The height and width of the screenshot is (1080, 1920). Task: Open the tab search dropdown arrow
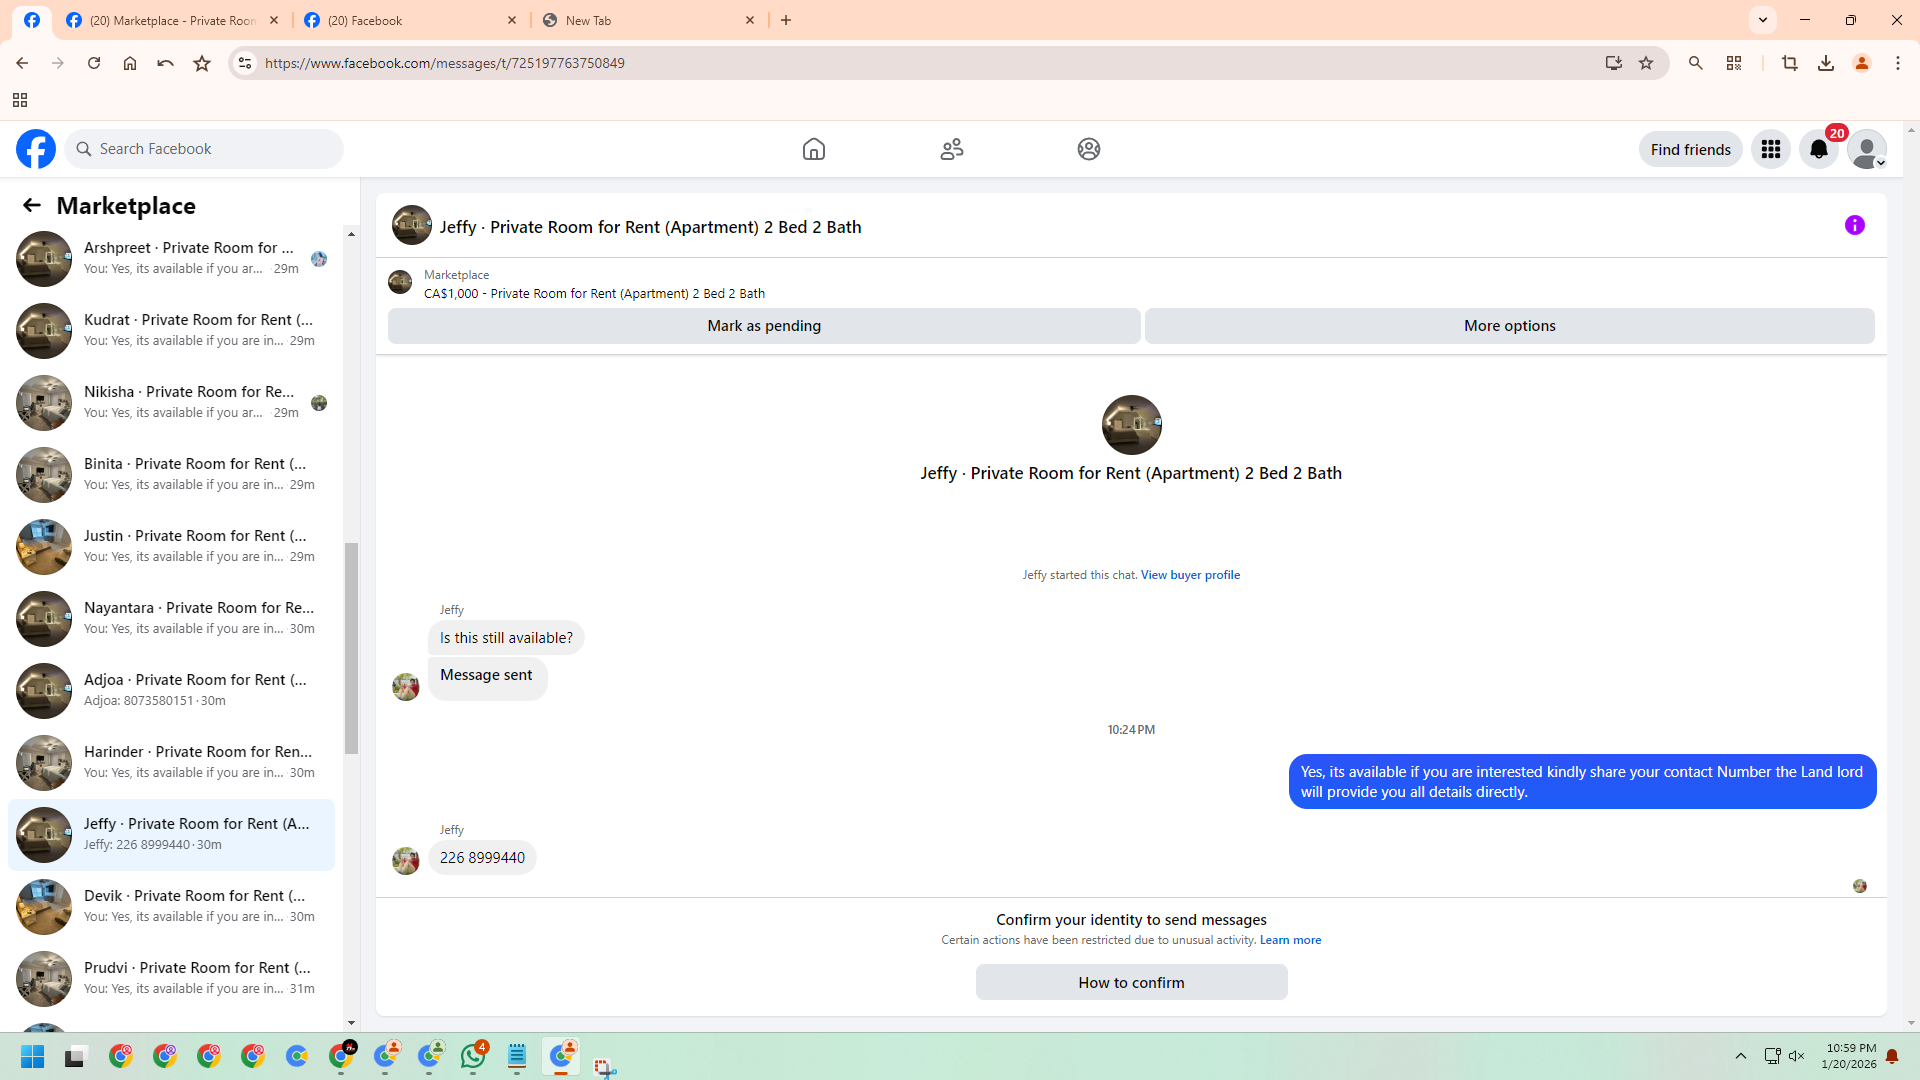coord(1763,20)
